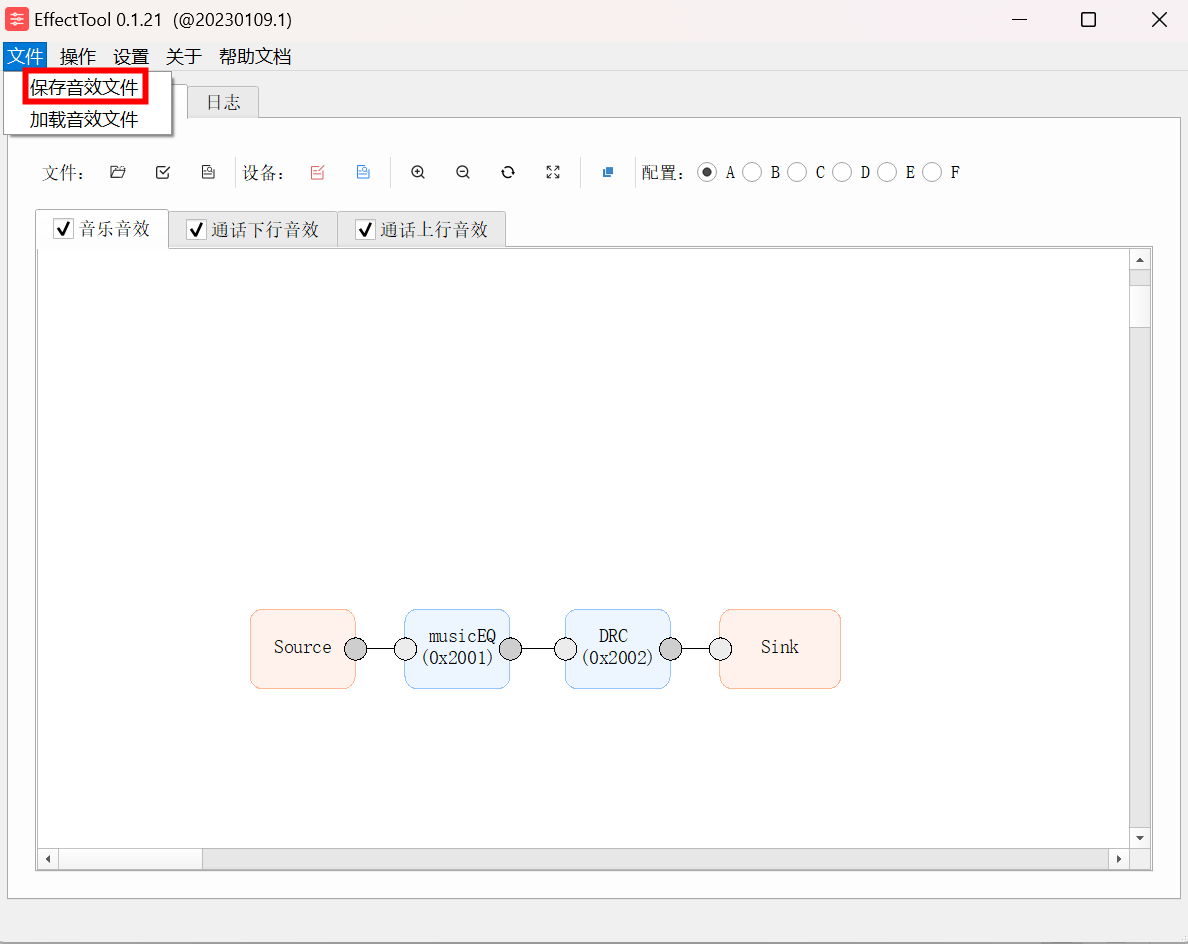Viewport: 1188px width, 944px height.
Task: Zoom in with the magnifier plus icon
Action: click(417, 172)
